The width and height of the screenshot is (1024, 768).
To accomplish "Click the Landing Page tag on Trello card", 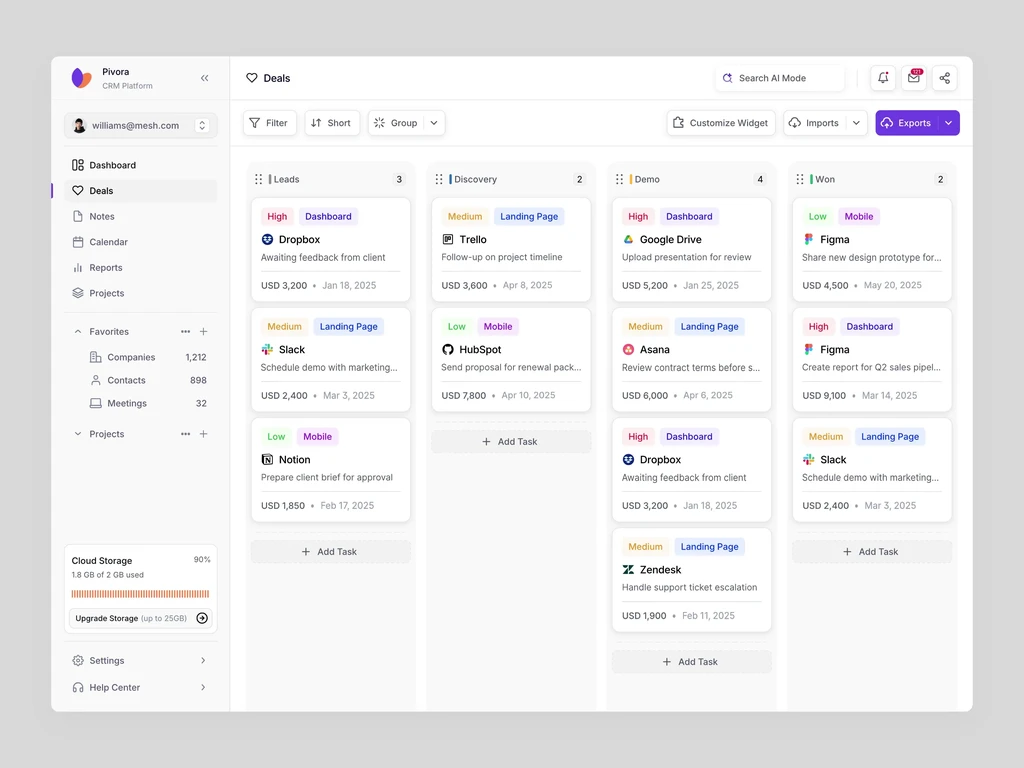I will (529, 216).
